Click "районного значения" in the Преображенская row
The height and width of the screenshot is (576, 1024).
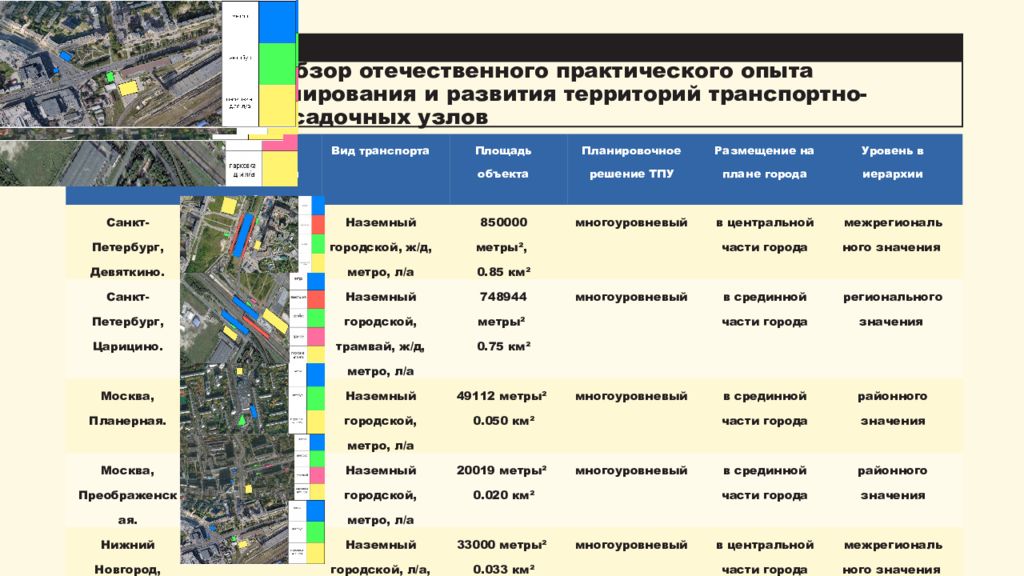tap(892, 483)
